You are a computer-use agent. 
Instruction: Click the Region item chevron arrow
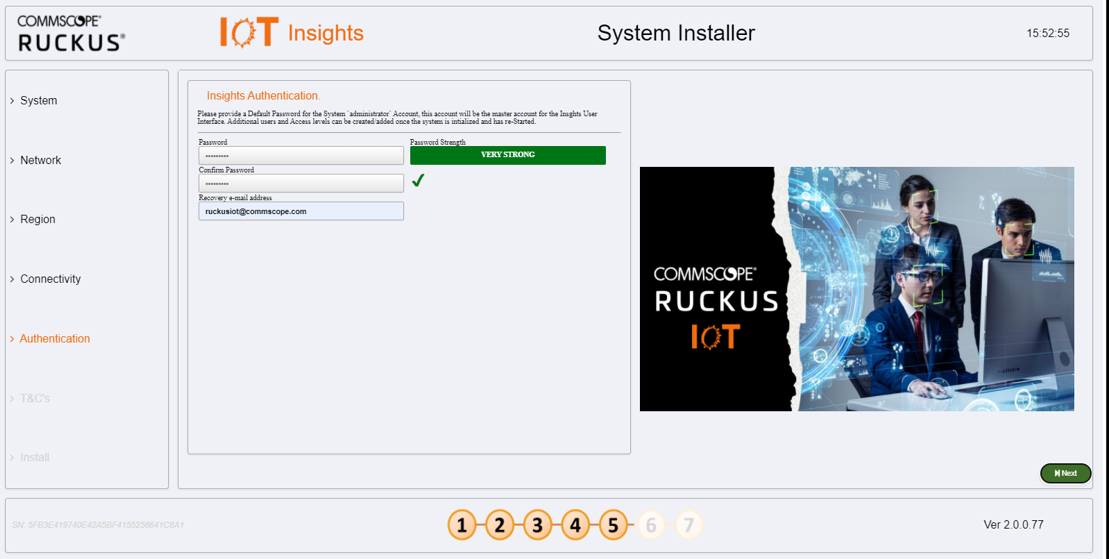pos(12,220)
